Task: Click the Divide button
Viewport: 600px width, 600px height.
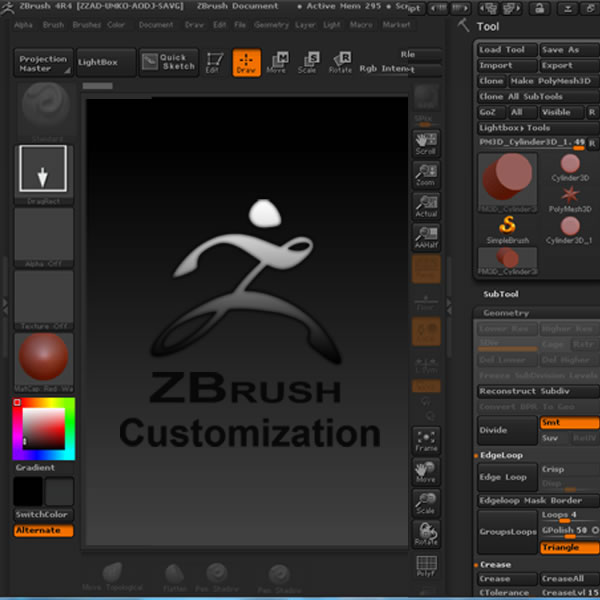Action: (x=507, y=430)
